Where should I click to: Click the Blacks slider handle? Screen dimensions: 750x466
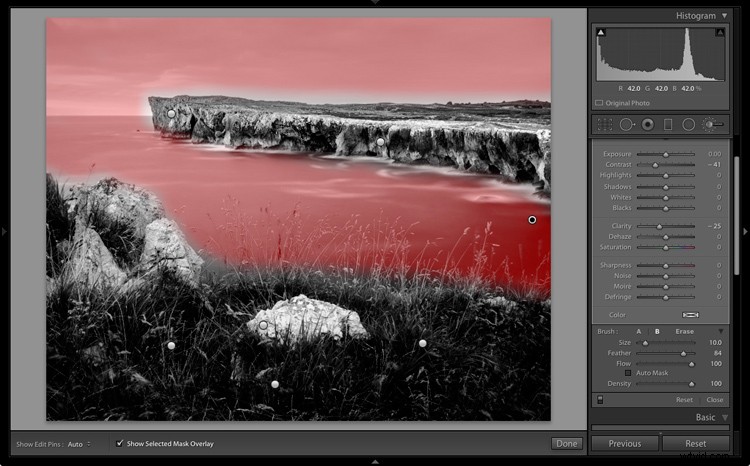[665, 208]
